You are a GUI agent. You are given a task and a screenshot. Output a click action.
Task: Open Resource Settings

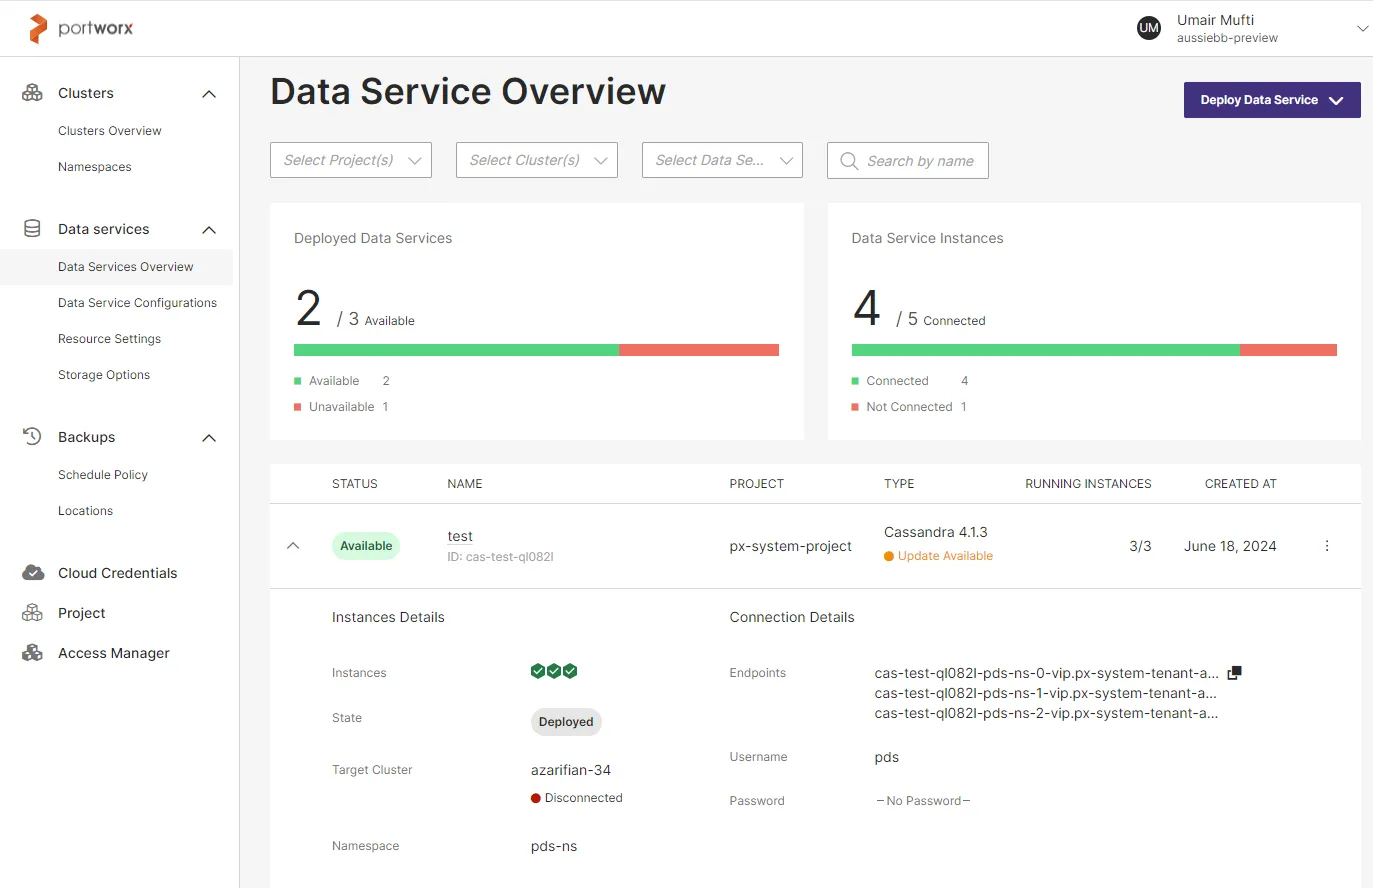point(109,339)
